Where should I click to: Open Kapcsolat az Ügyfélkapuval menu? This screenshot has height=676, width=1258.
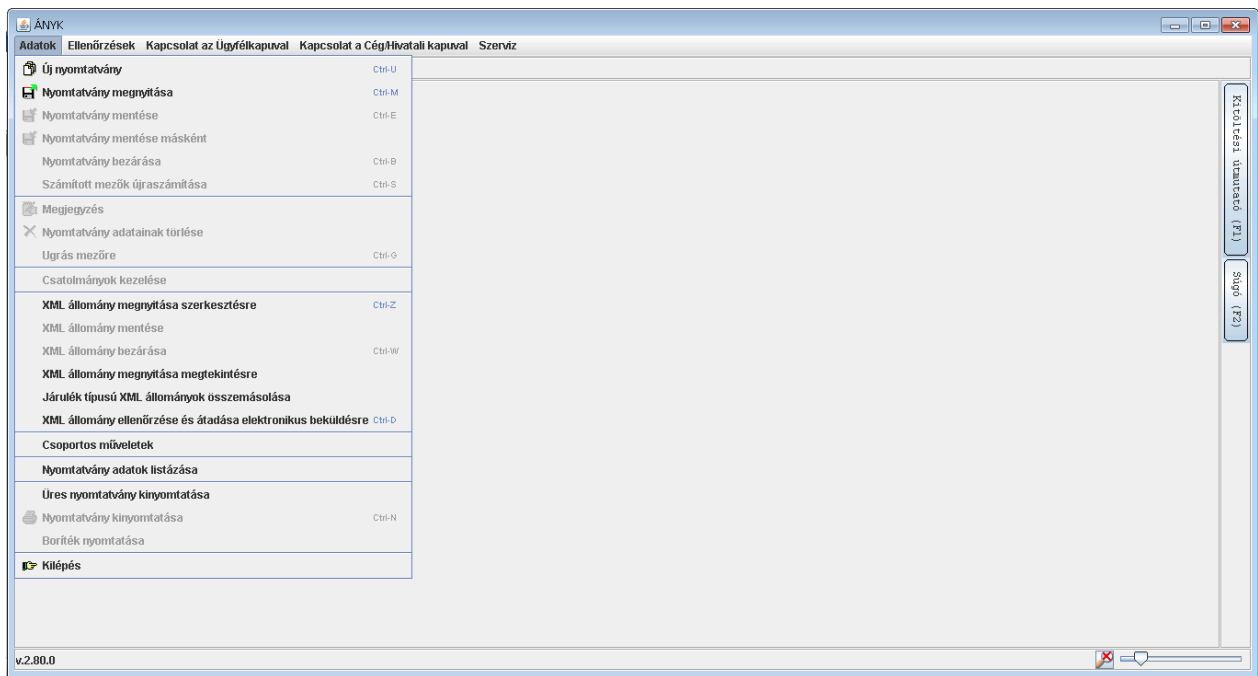tap(217, 46)
